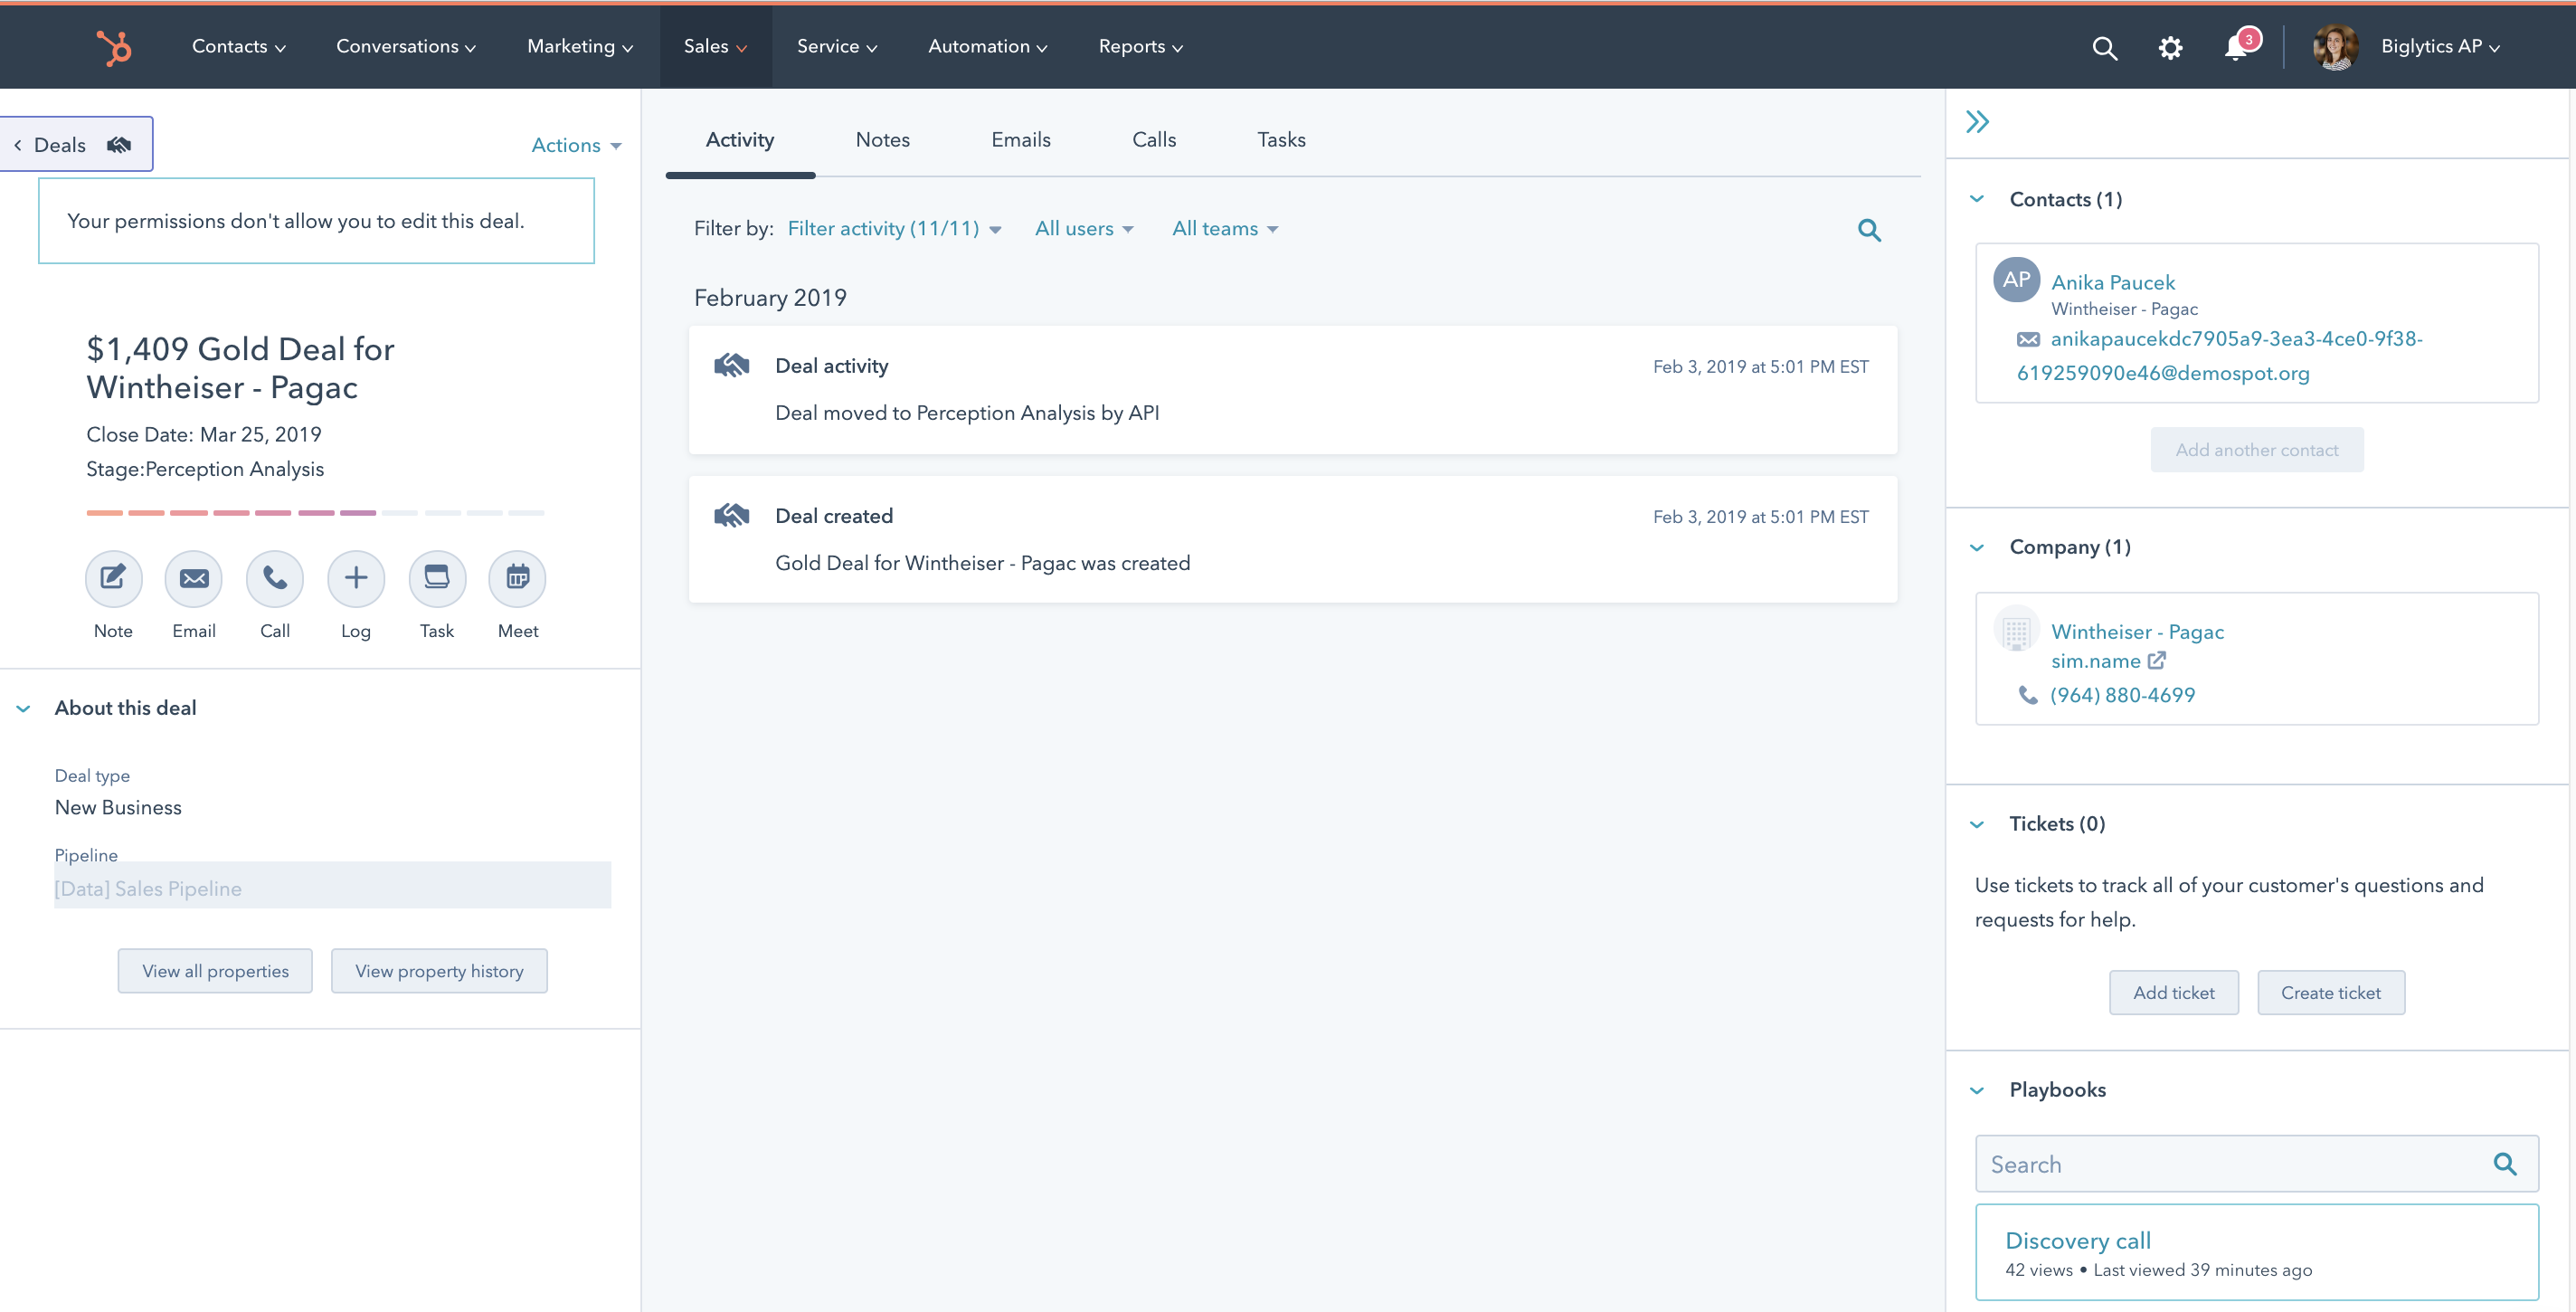The height and width of the screenshot is (1312, 2576).
Task: Open the global search magnifier icon
Action: pyautogui.click(x=2104, y=47)
